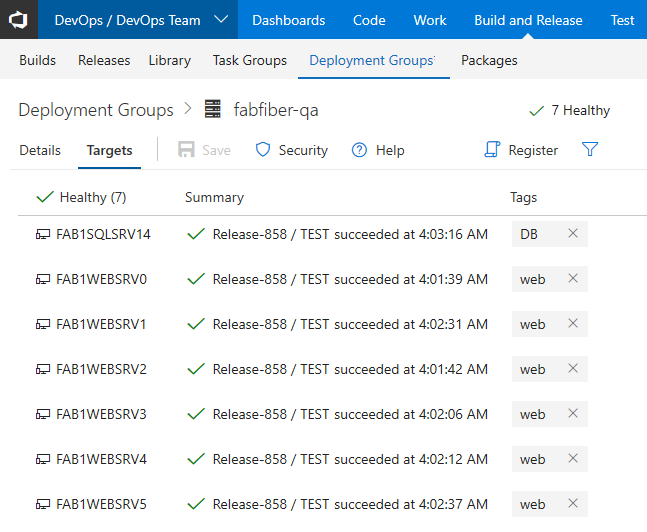This screenshot has width=647, height=532.
Task: Remove the DB tag from FAB1SQLSRV14
Action: point(573,233)
